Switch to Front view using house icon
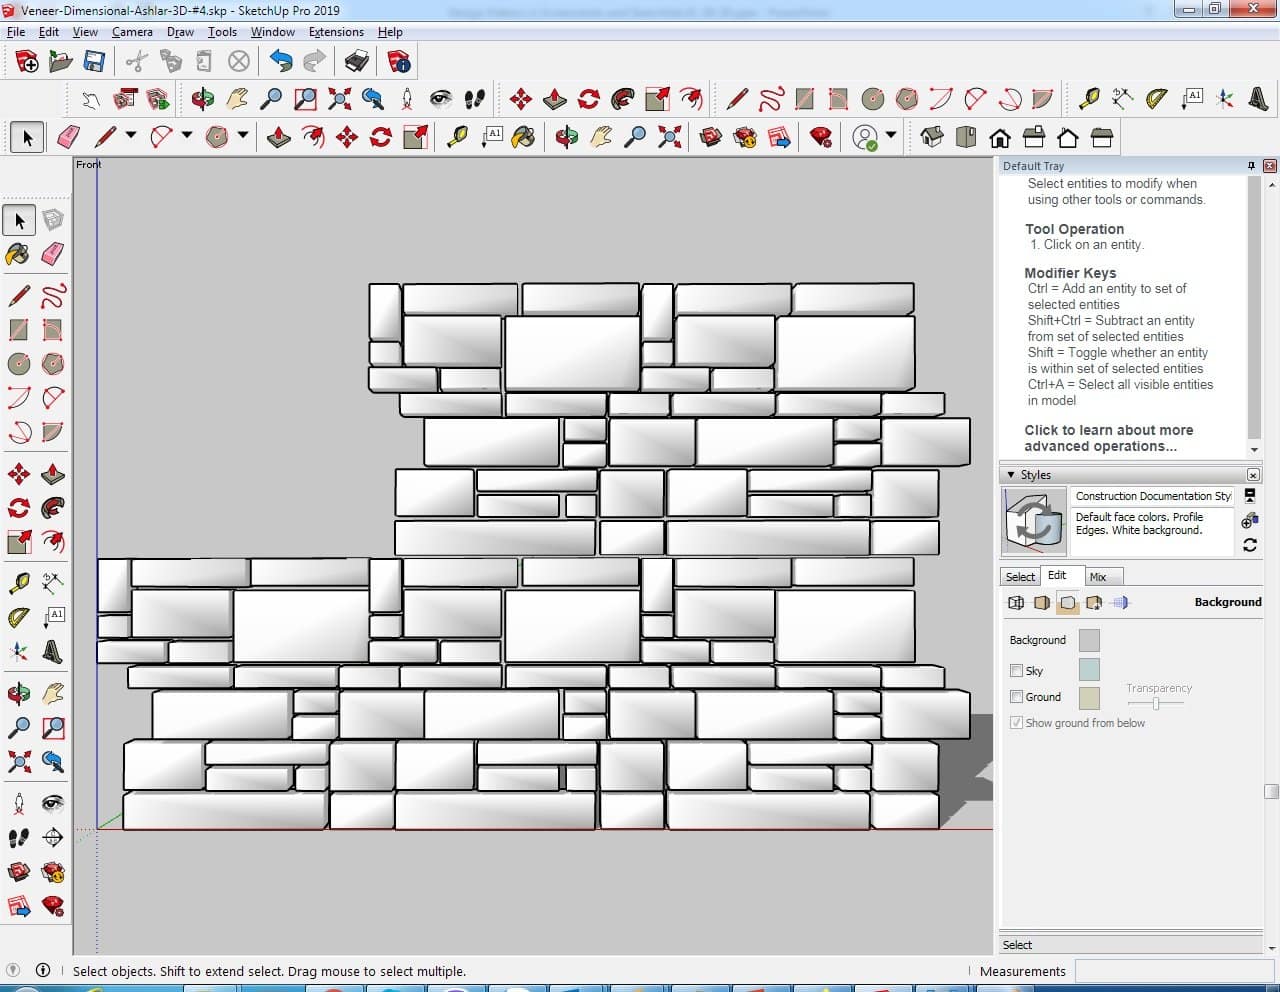Viewport: 1280px width, 992px height. [x=999, y=137]
